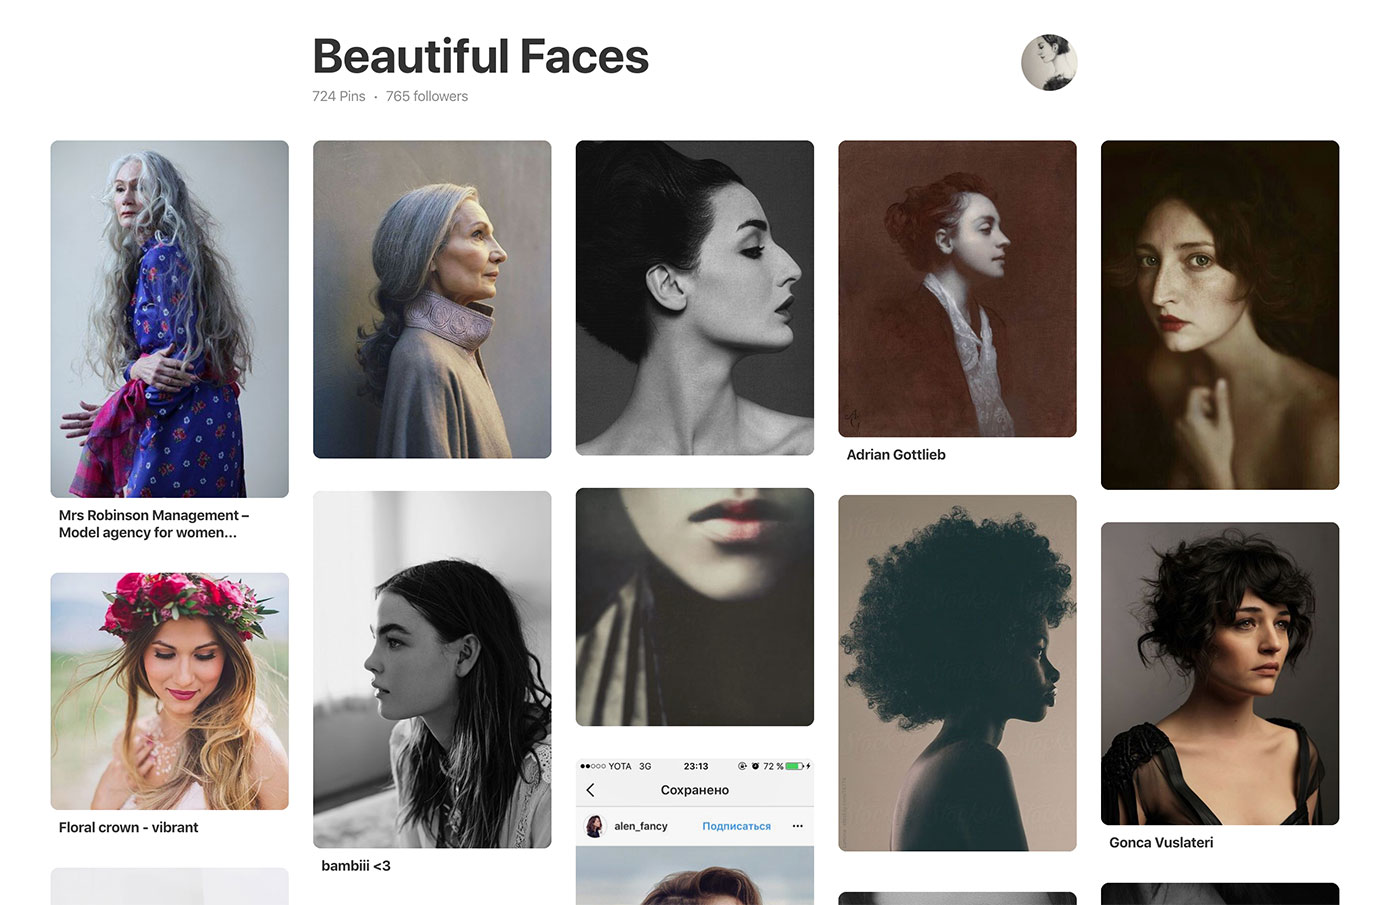Screen dimensions: 1400x905
Task: Select the 'Floral crown - vibrant' caption
Action: [x=128, y=828]
